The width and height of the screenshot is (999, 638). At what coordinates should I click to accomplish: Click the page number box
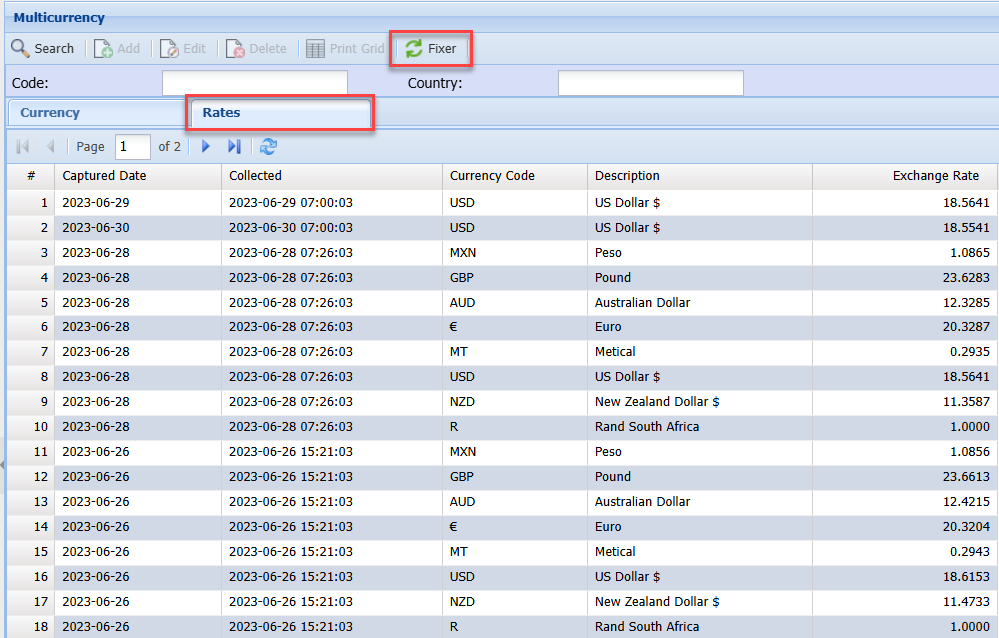pos(132,146)
